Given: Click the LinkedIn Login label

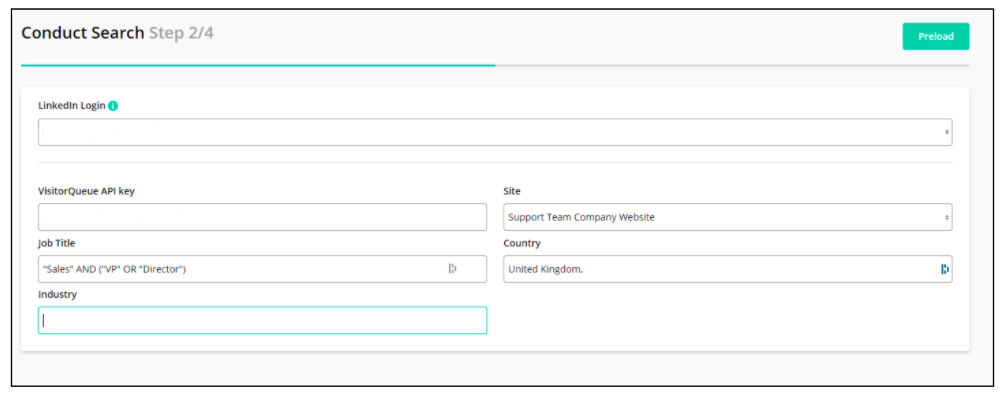Looking at the screenshot, I should (x=72, y=106).
